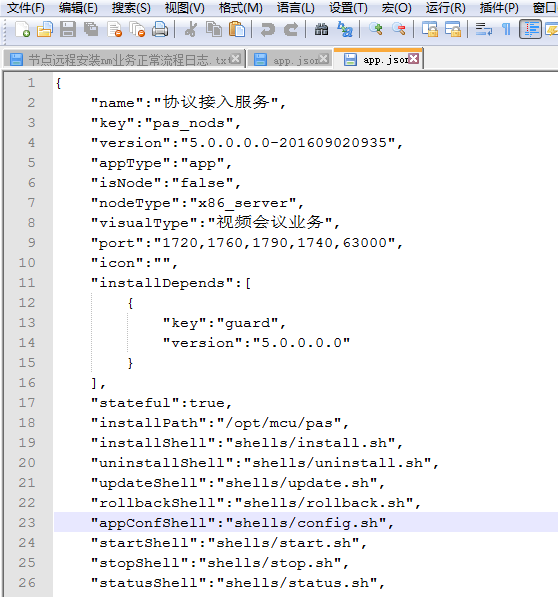This screenshot has width=558, height=597.
Task: Click the "name":"协议接入服务" line
Action: (x=188, y=102)
